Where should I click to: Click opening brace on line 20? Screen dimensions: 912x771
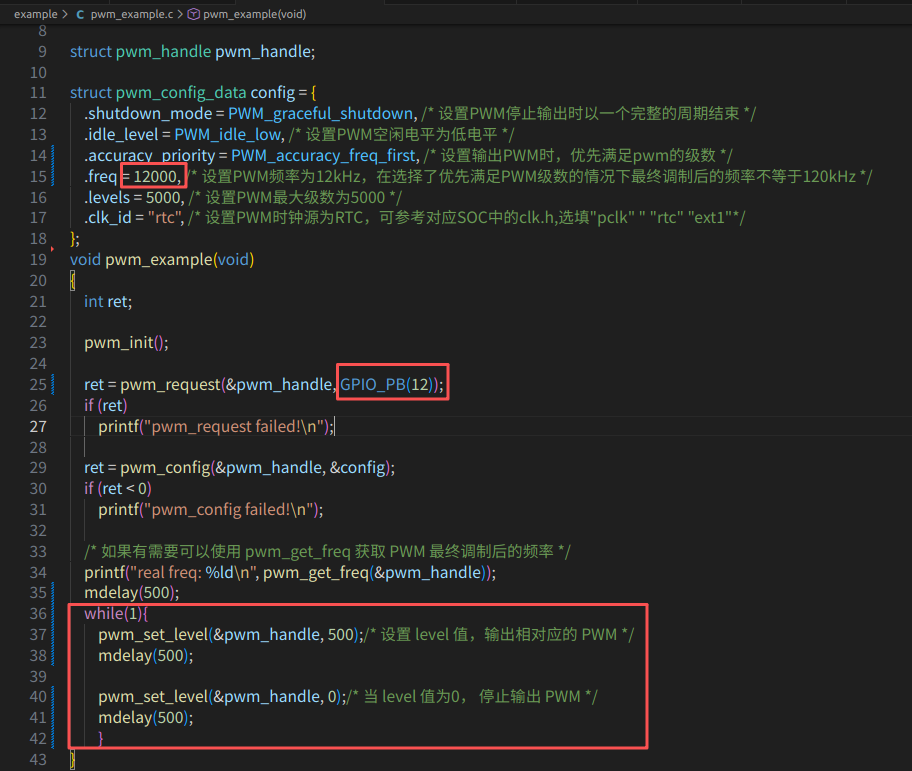pos(73,281)
